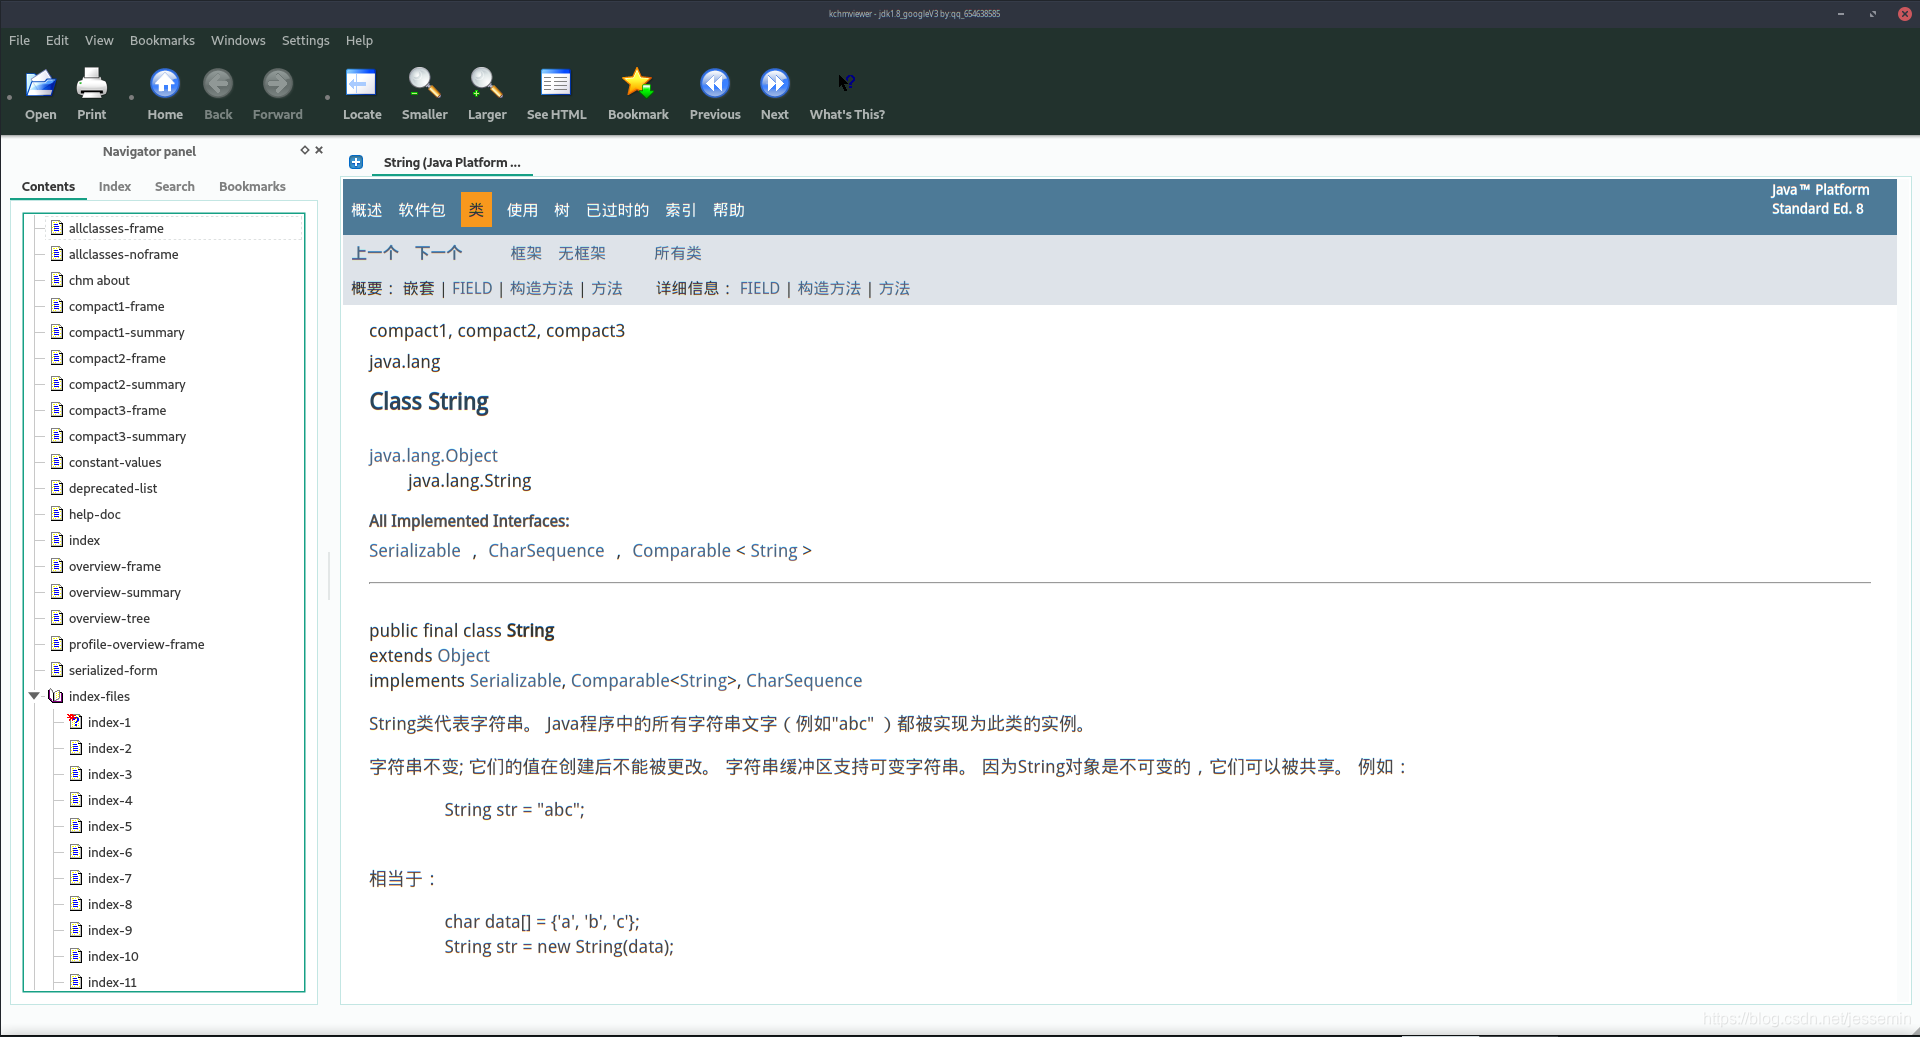Select index-1 under index-files
This screenshot has width=1920, height=1037.
click(109, 722)
